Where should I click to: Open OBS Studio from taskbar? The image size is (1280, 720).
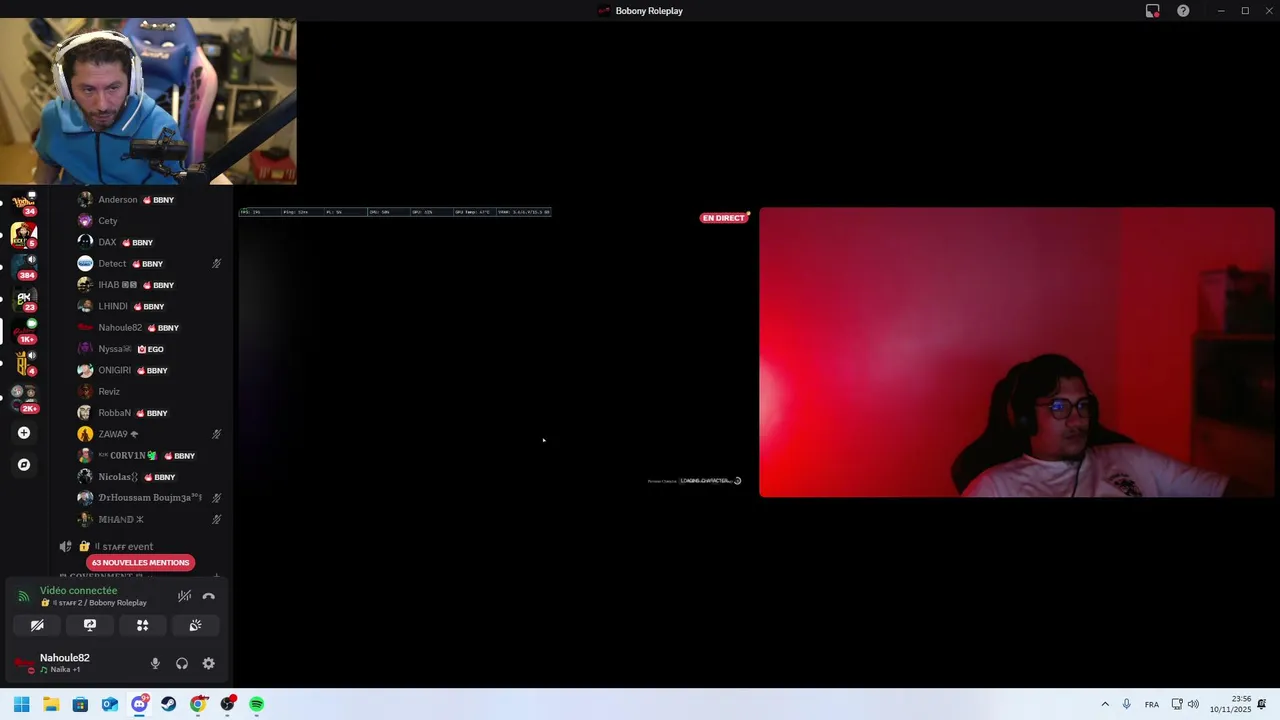pos(228,704)
